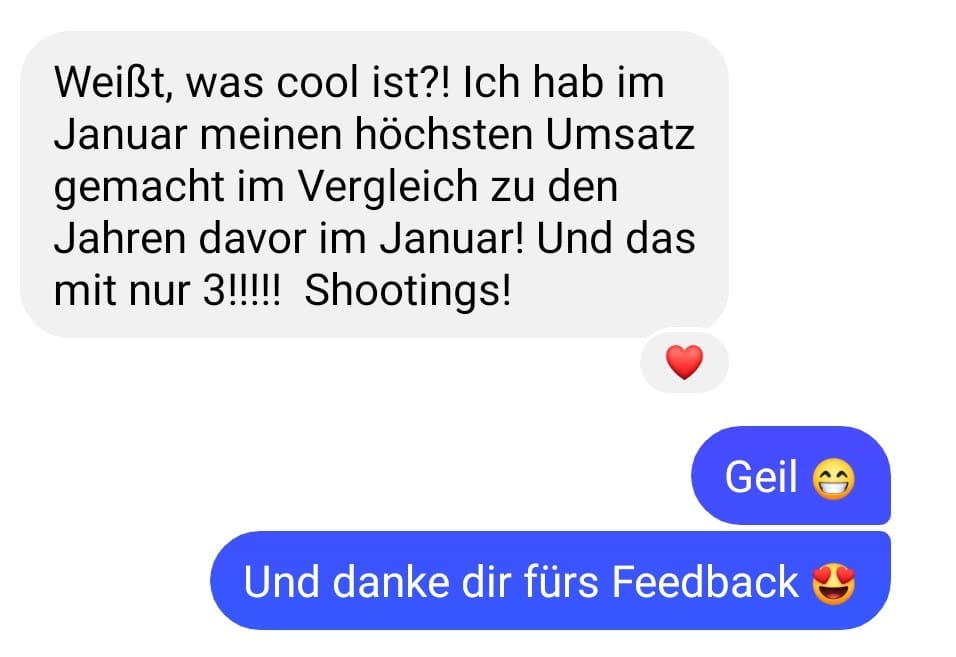Select the blue Geil message bubble

click(791, 475)
